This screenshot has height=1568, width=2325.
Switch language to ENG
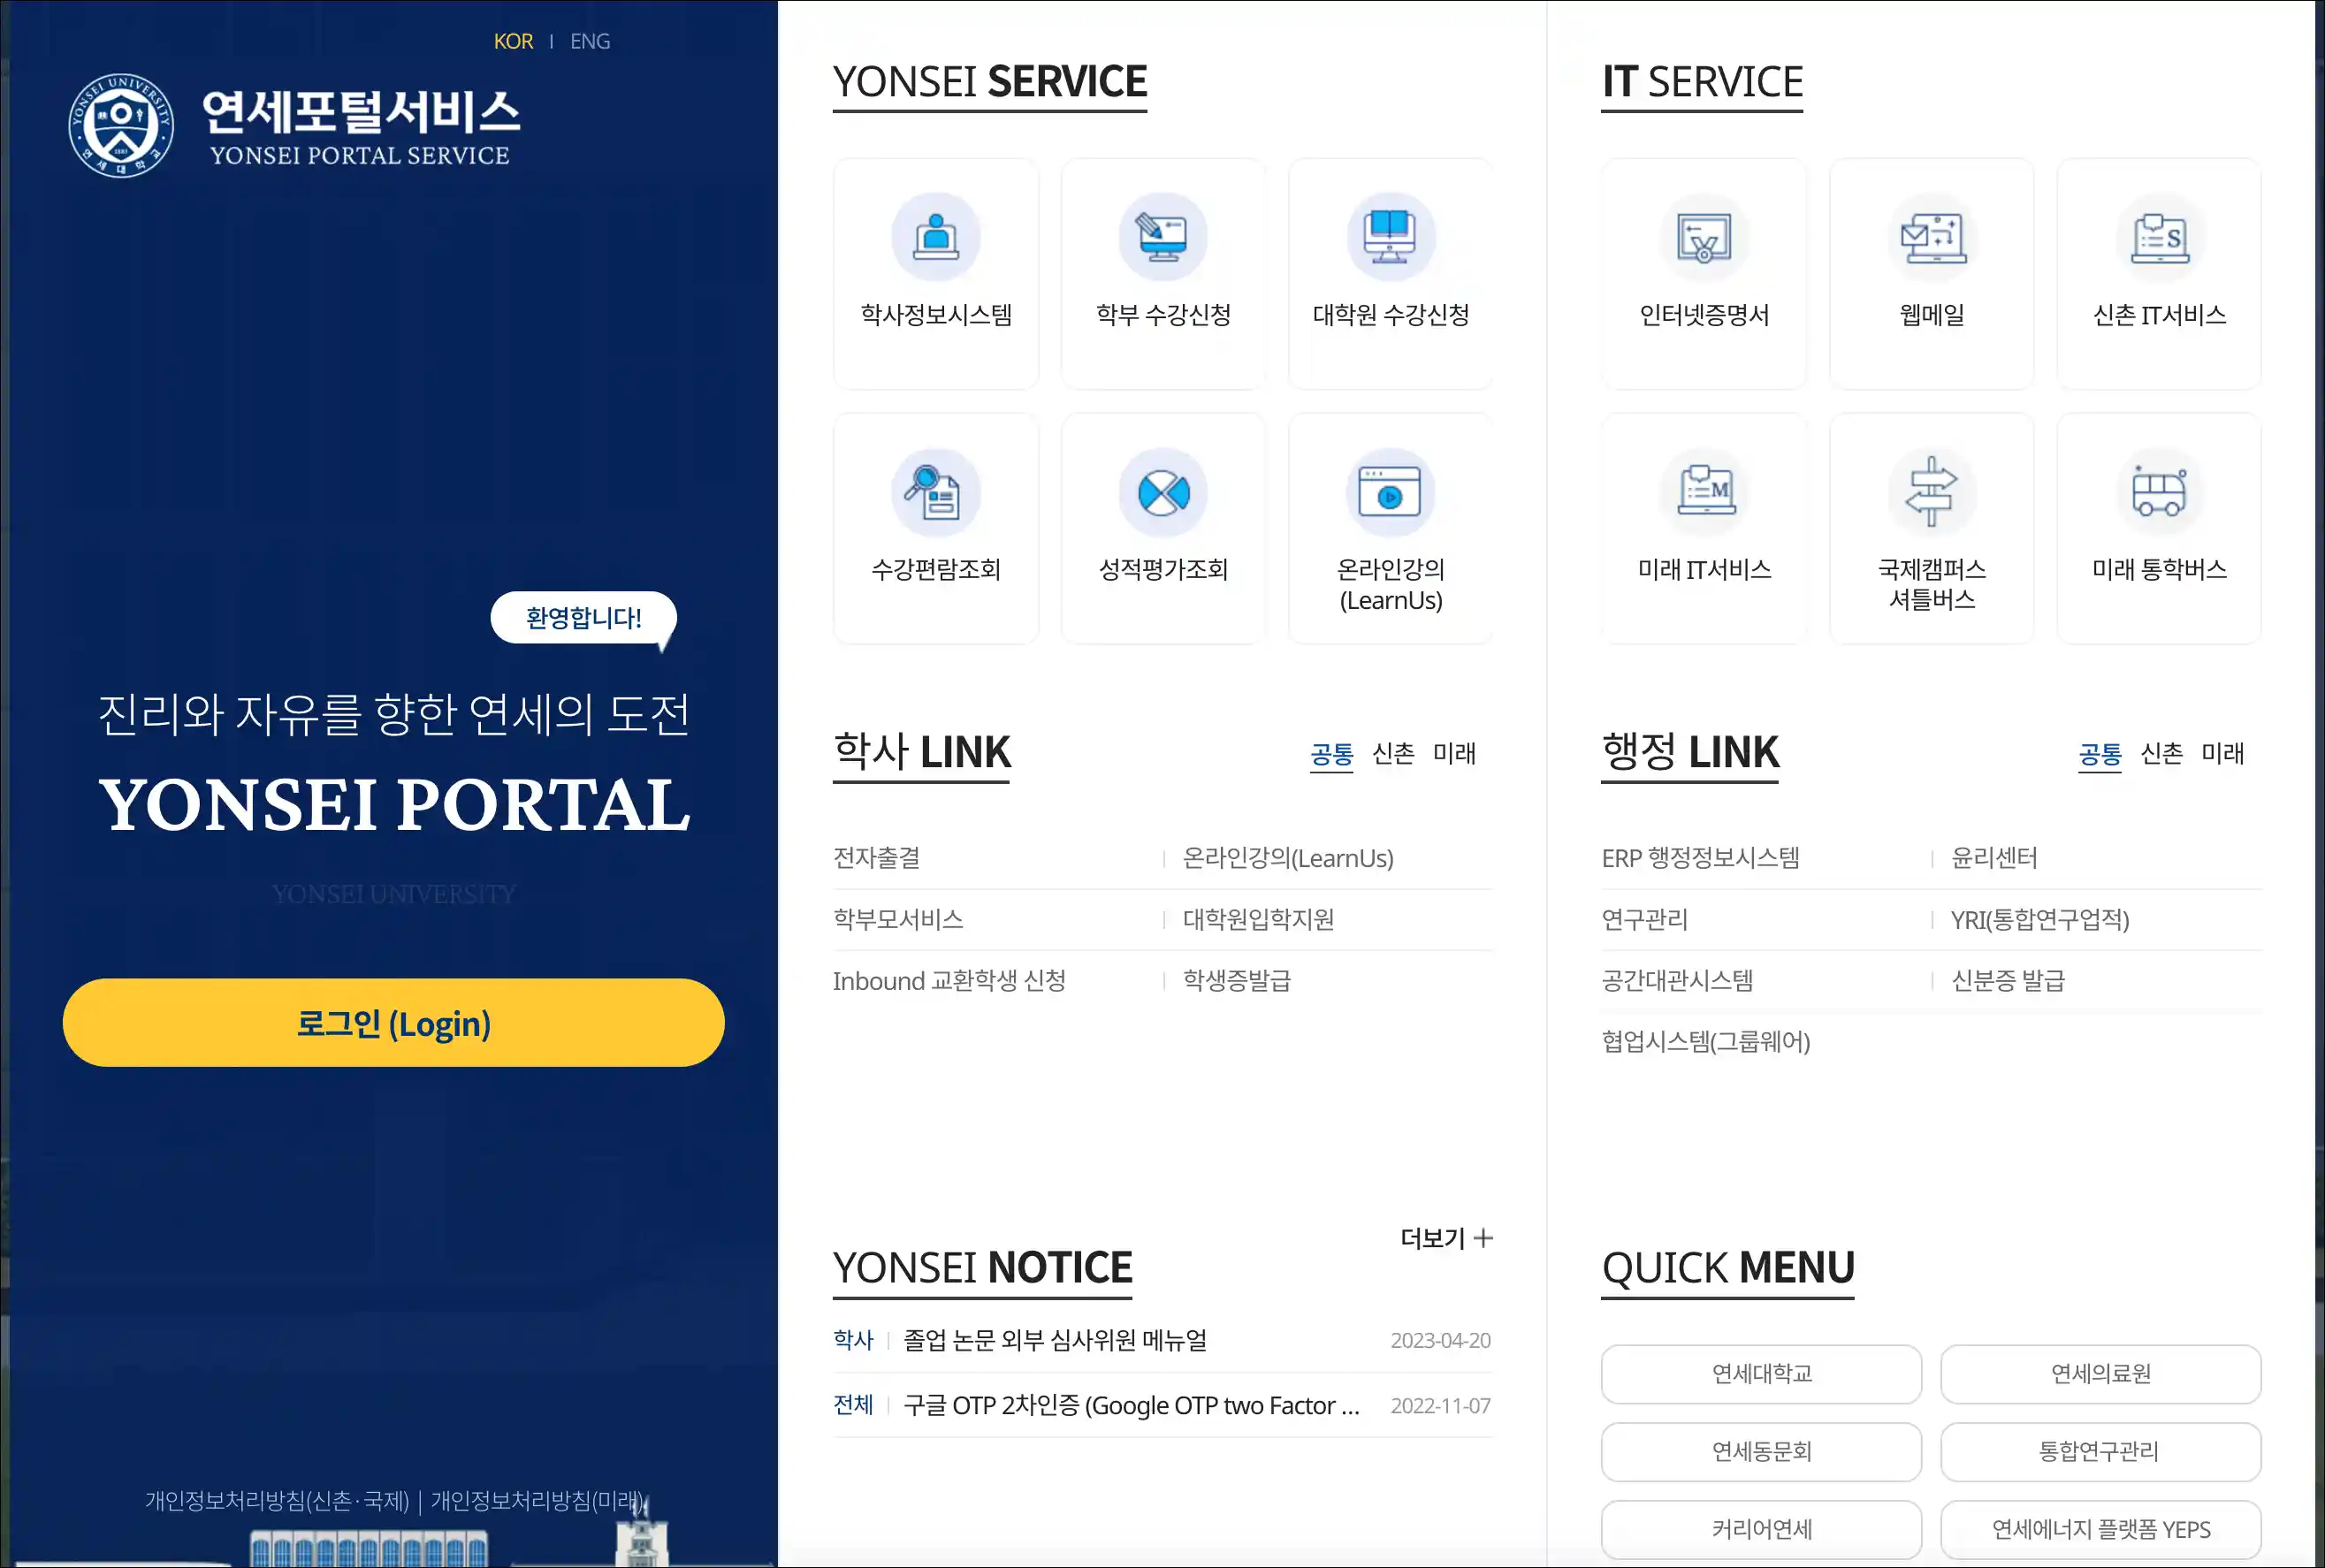click(590, 41)
